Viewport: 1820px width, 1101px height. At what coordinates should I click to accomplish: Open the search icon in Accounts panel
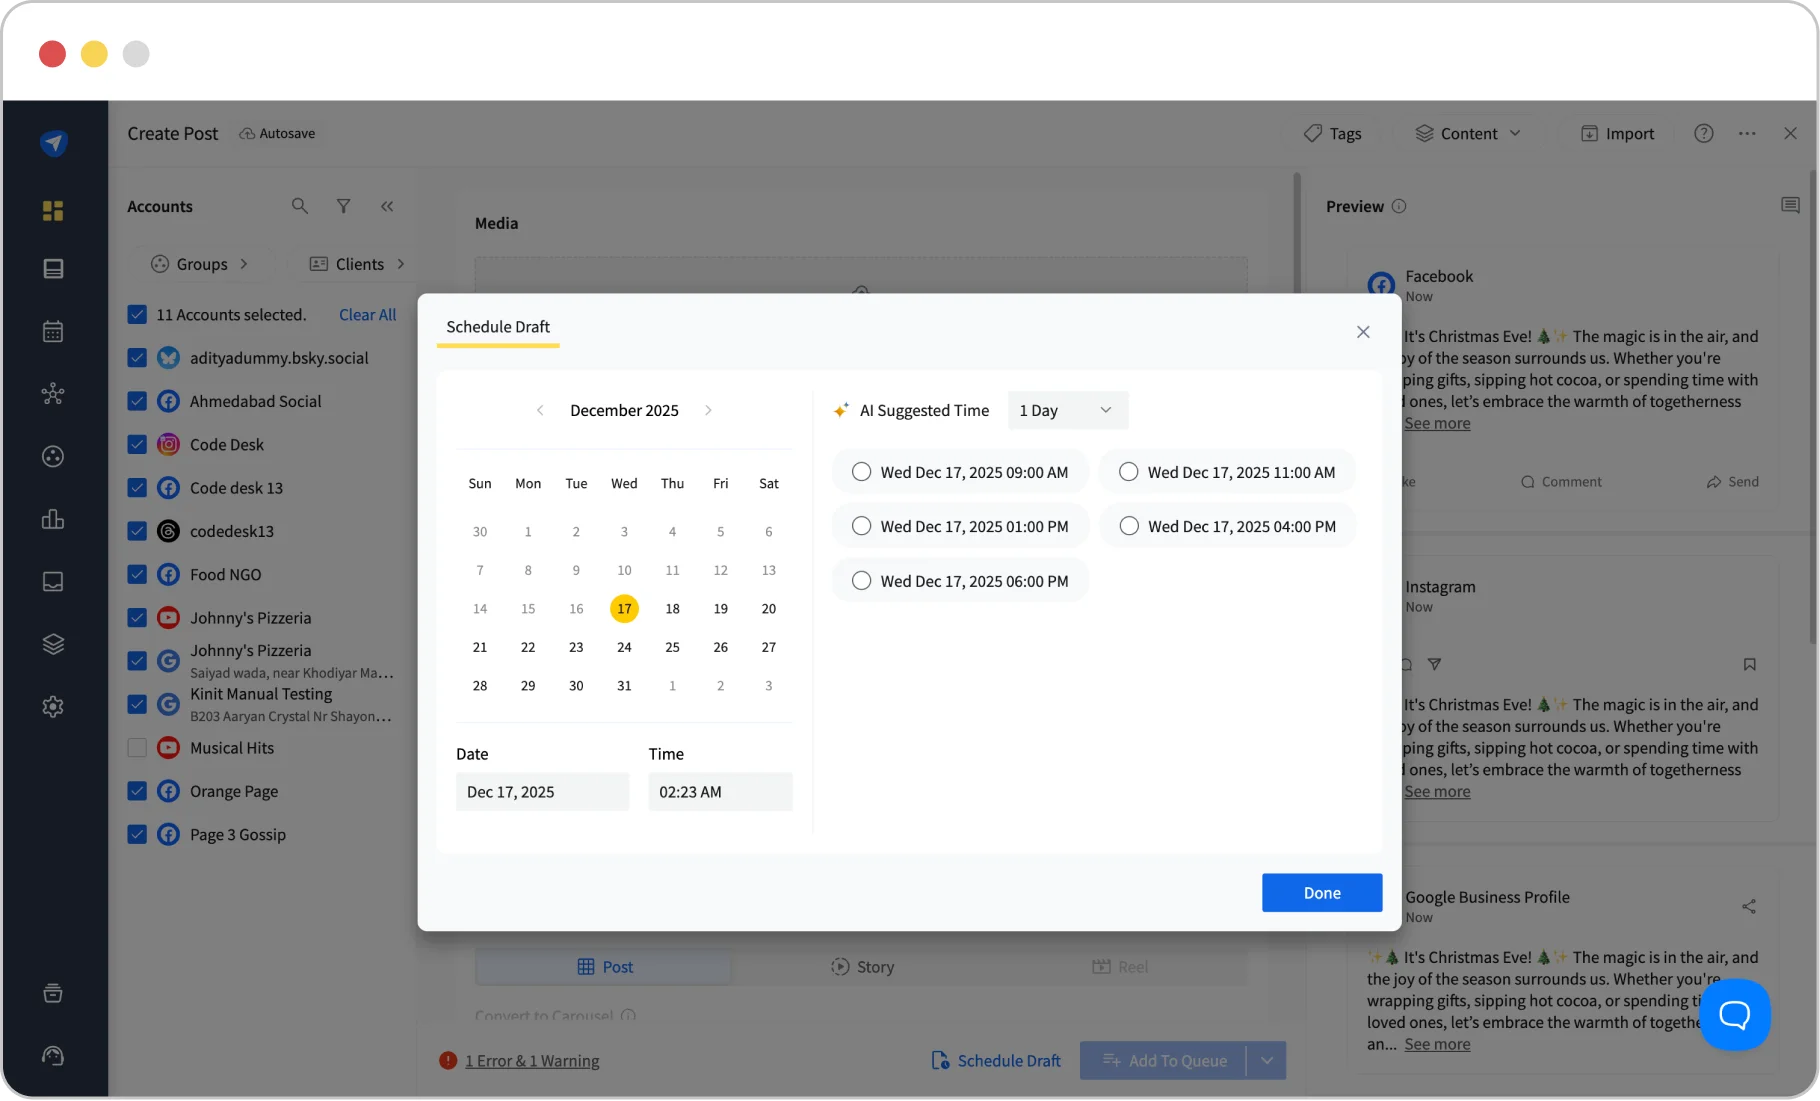[300, 206]
